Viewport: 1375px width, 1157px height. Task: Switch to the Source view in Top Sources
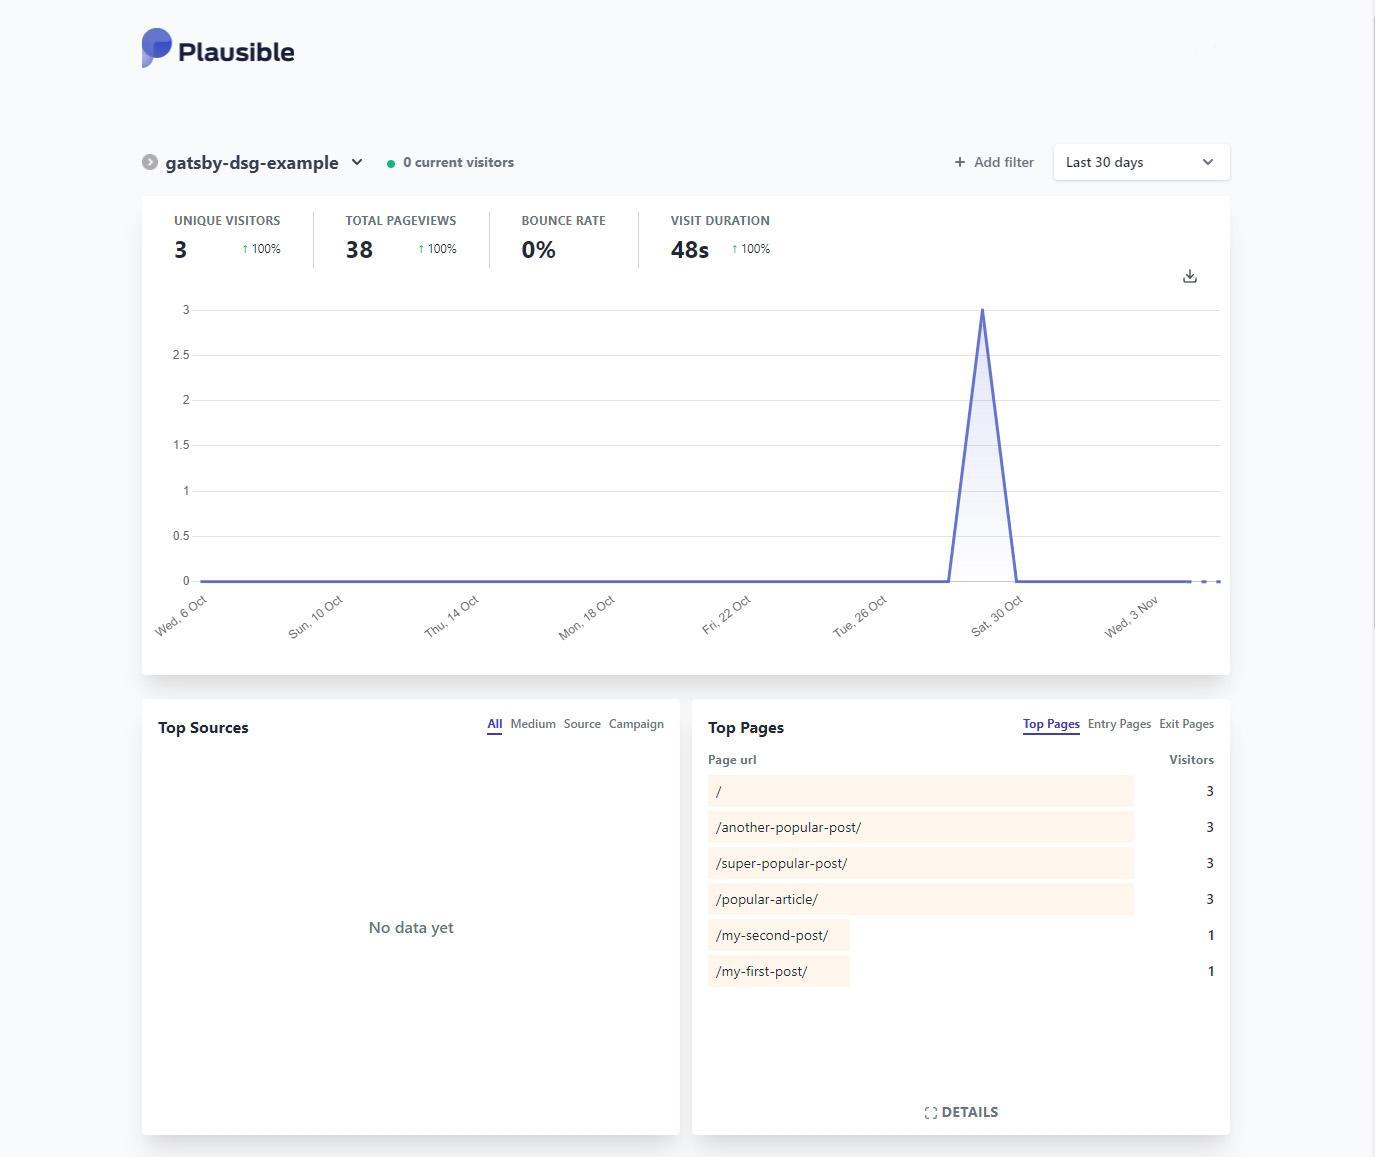(582, 724)
